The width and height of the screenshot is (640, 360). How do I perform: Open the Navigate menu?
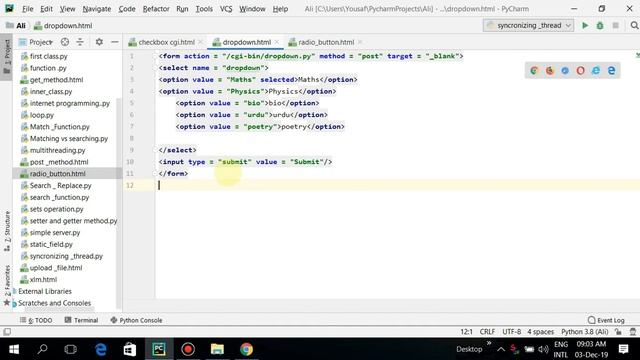pyautogui.click(x=97, y=9)
